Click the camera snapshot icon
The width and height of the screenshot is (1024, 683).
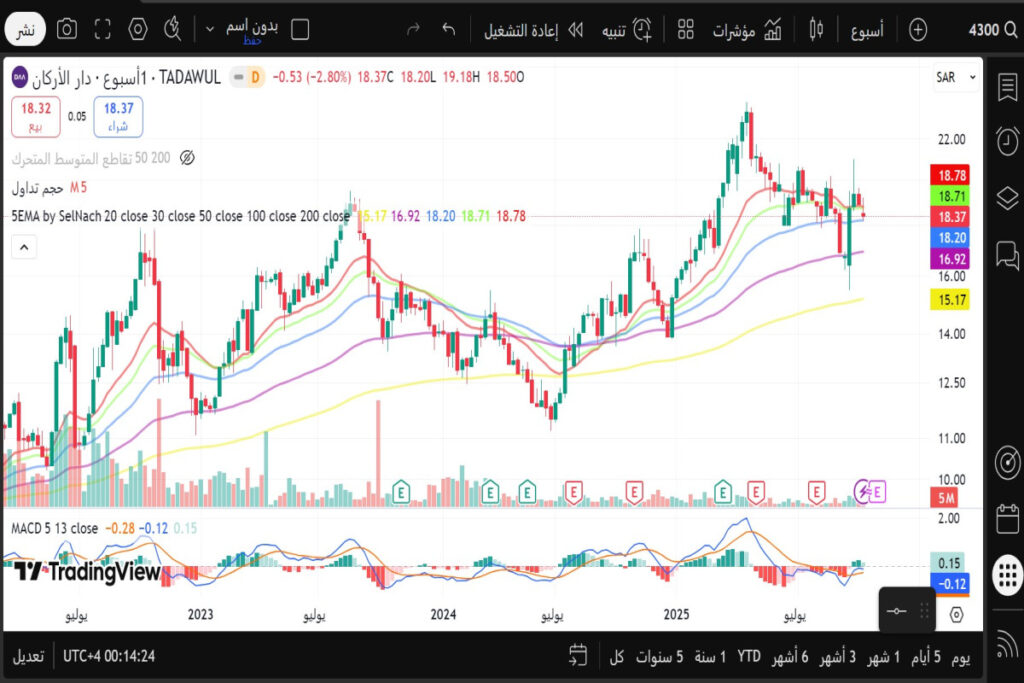point(67,29)
